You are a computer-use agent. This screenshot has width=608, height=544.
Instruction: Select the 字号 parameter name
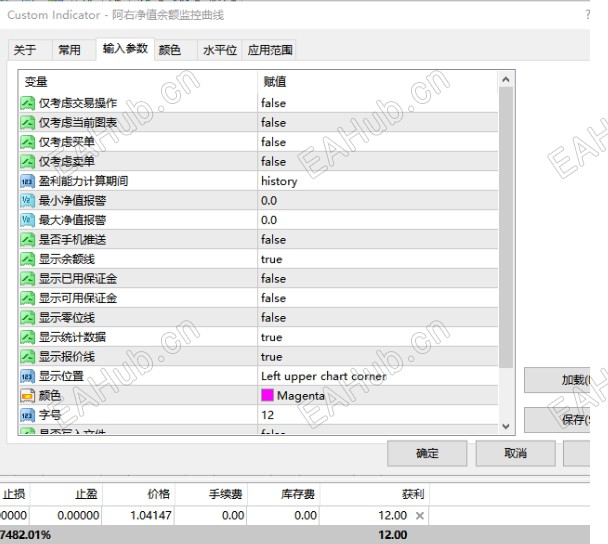click(x=50, y=415)
